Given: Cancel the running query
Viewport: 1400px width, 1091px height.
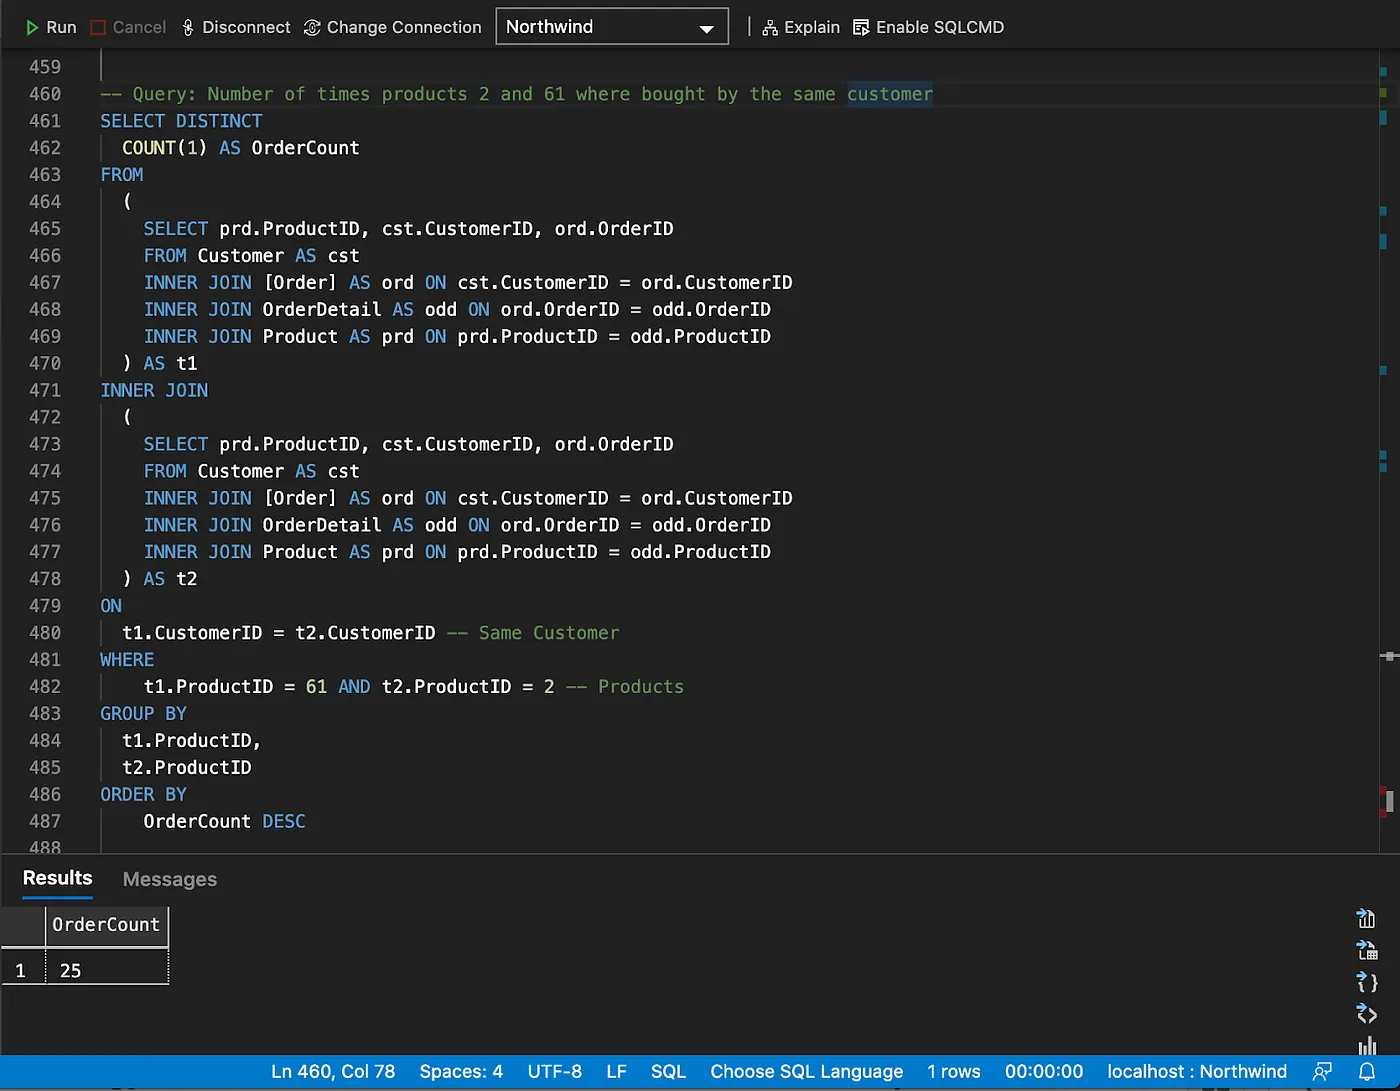Looking at the screenshot, I should point(128,27).
